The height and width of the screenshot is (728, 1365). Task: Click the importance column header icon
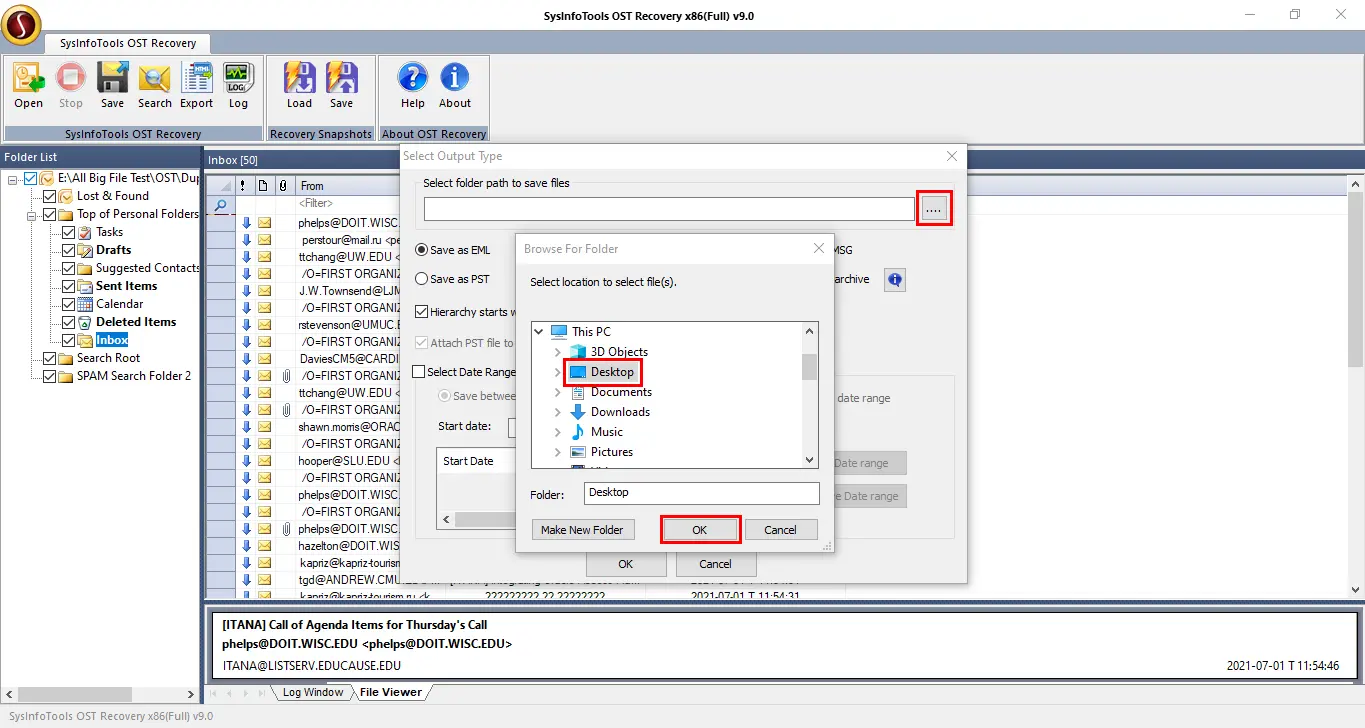coord(243,186)
